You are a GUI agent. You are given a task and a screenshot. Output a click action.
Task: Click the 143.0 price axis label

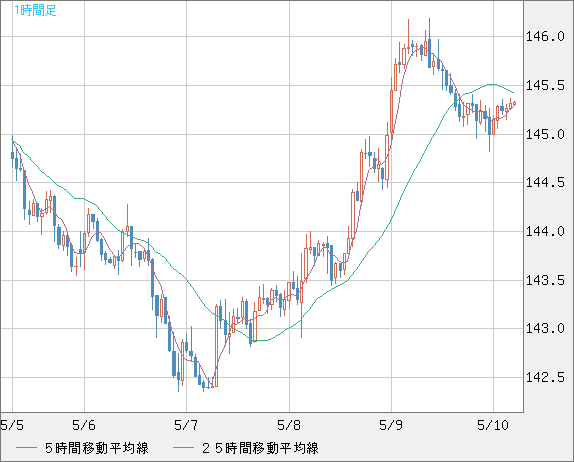pyautogui.click(x=545, y=328)
